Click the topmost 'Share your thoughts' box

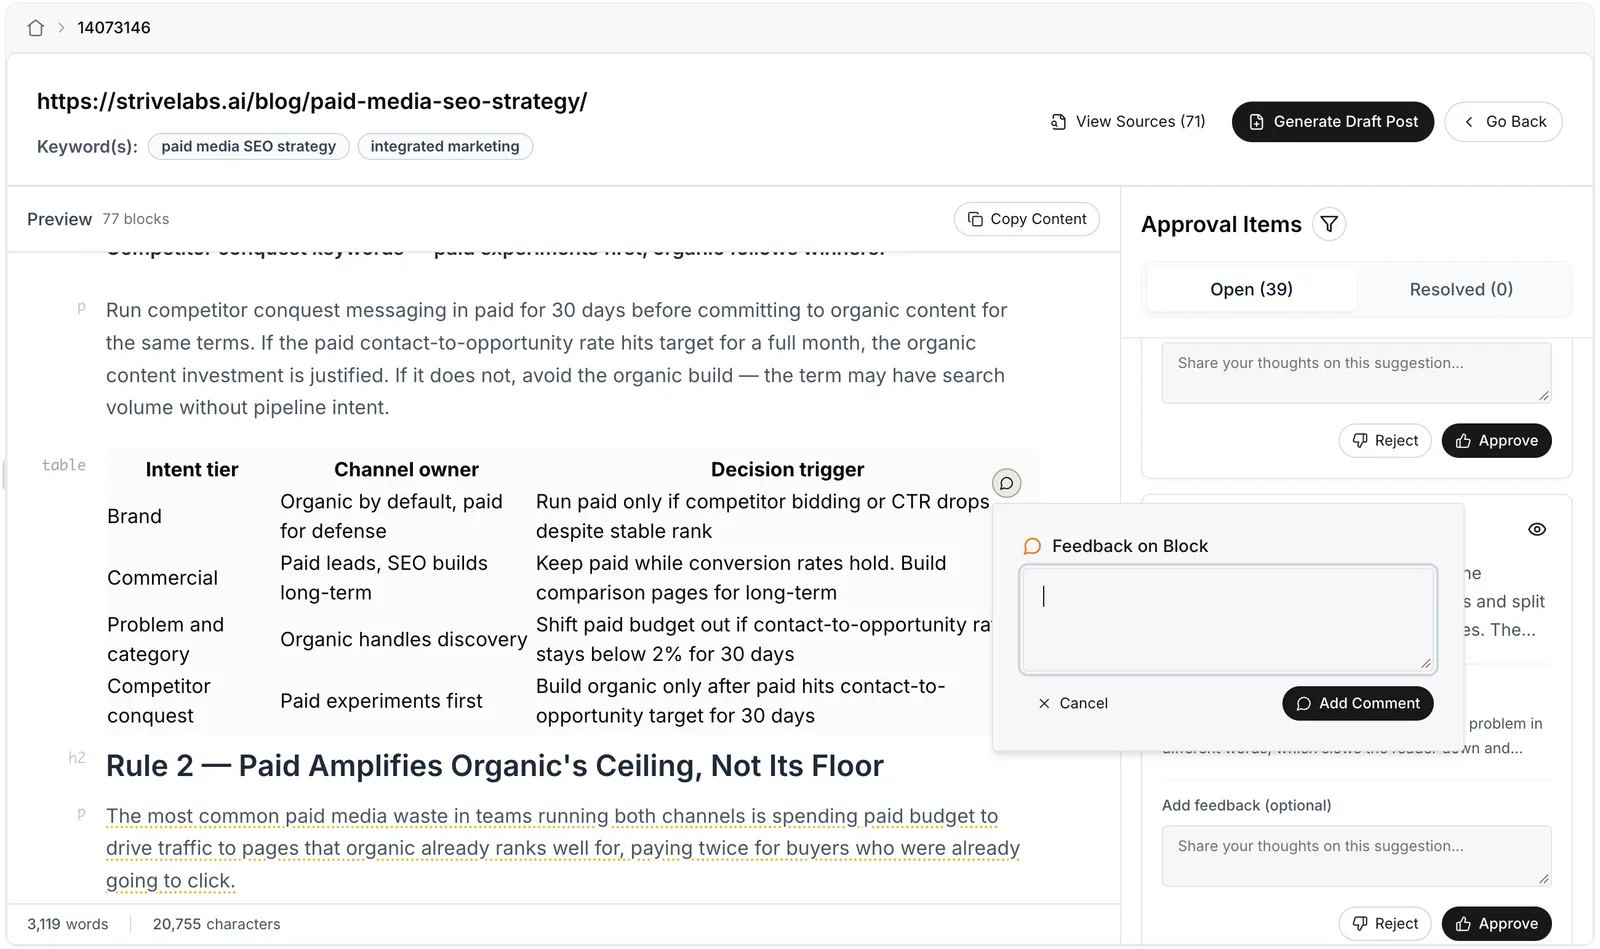tap(1356, 373)
